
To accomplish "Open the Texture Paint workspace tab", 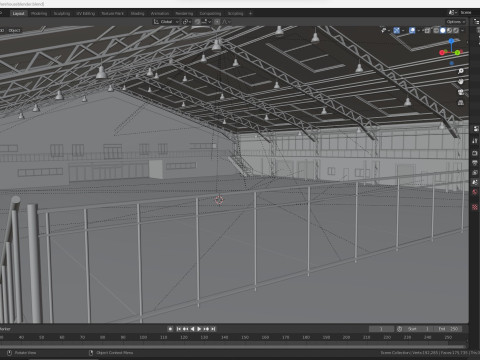I will click(x=113, y=13).
